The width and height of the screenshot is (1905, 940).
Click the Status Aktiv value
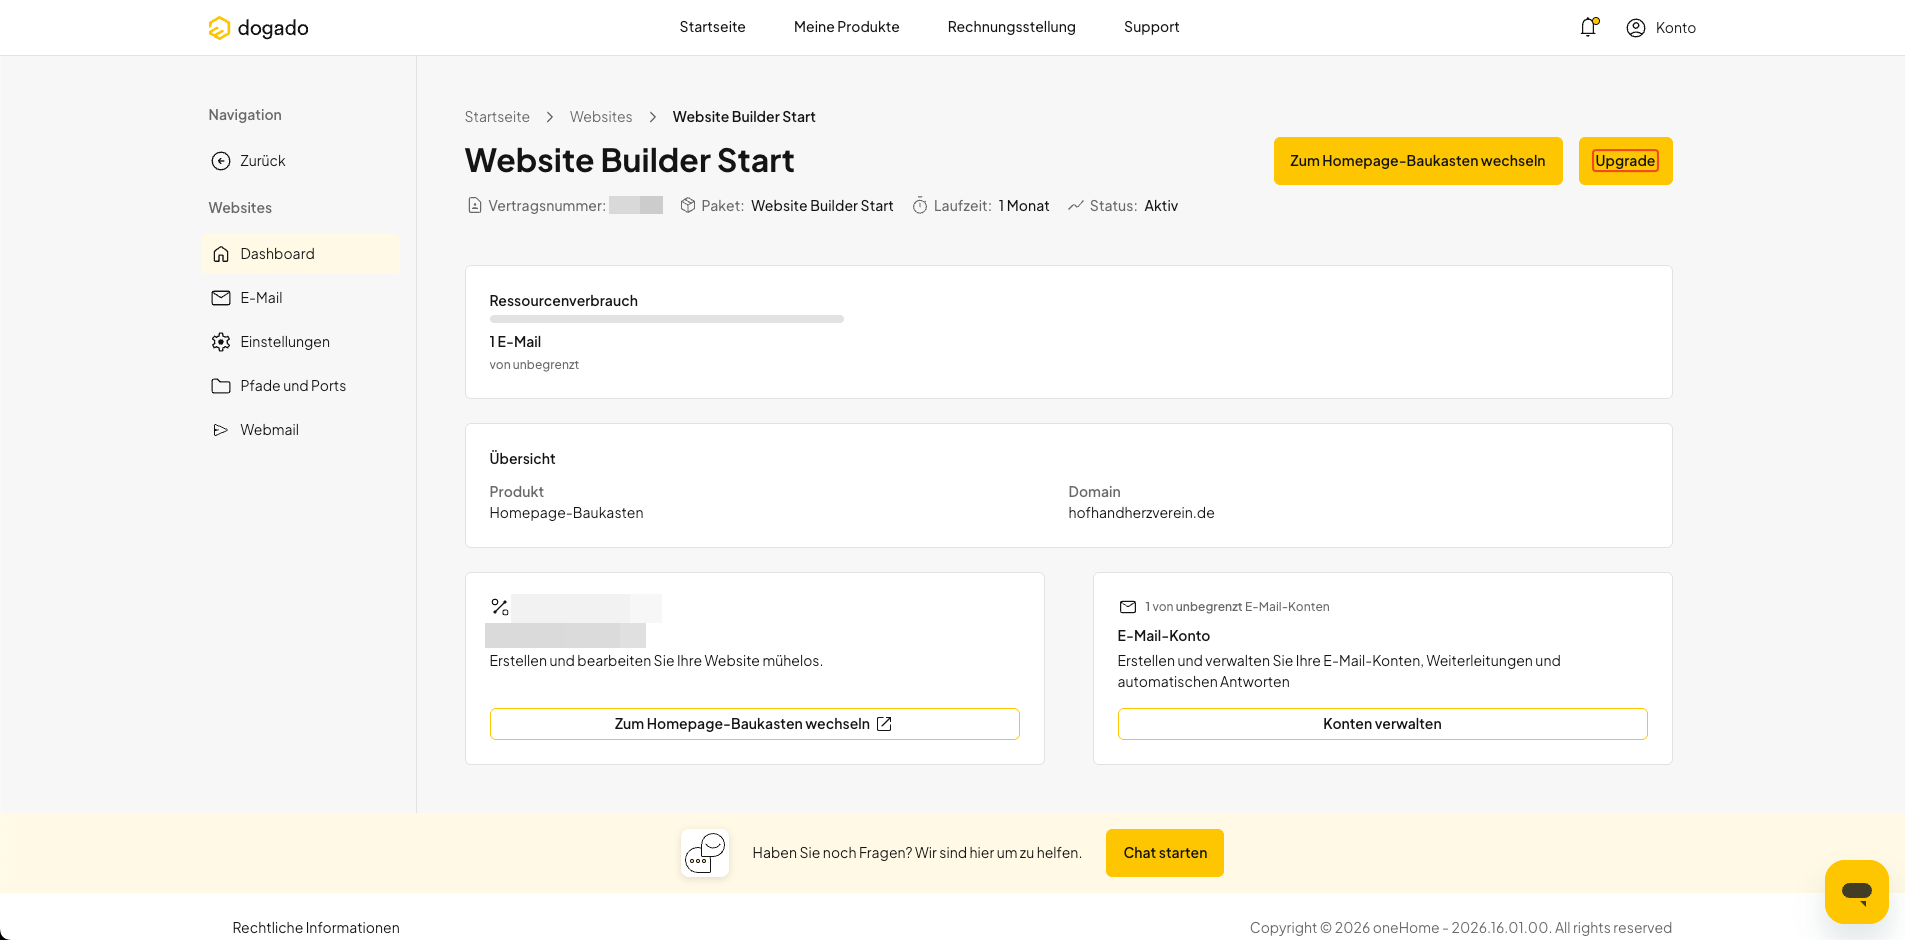point(1161,206)
